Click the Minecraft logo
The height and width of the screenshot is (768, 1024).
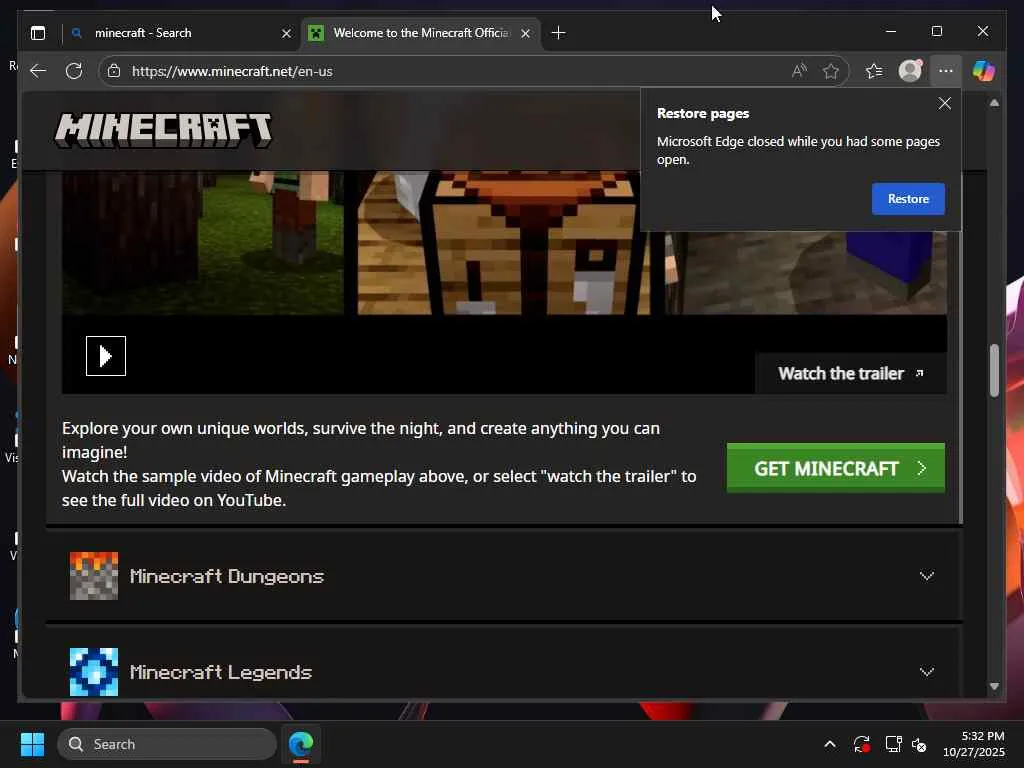(x=163, y=130)
